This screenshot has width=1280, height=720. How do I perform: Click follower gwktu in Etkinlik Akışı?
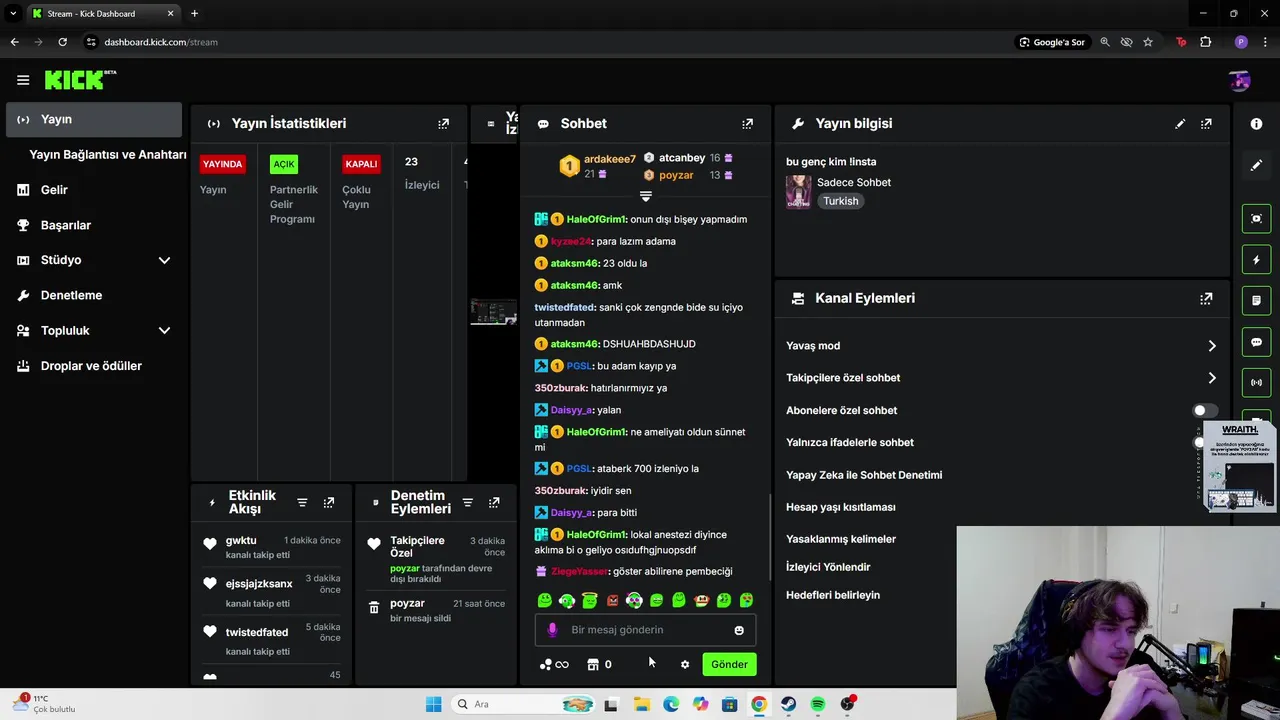coord(241,540)
